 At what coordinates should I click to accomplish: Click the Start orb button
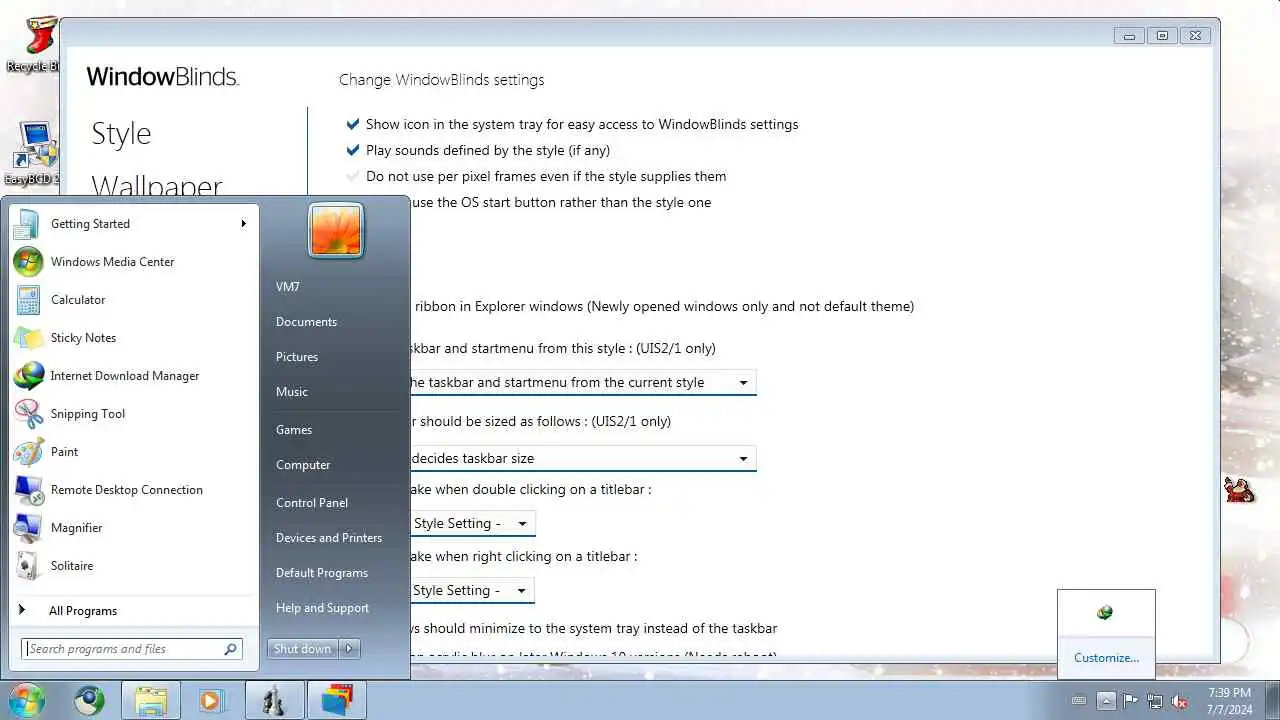click(x=27, y=700)
